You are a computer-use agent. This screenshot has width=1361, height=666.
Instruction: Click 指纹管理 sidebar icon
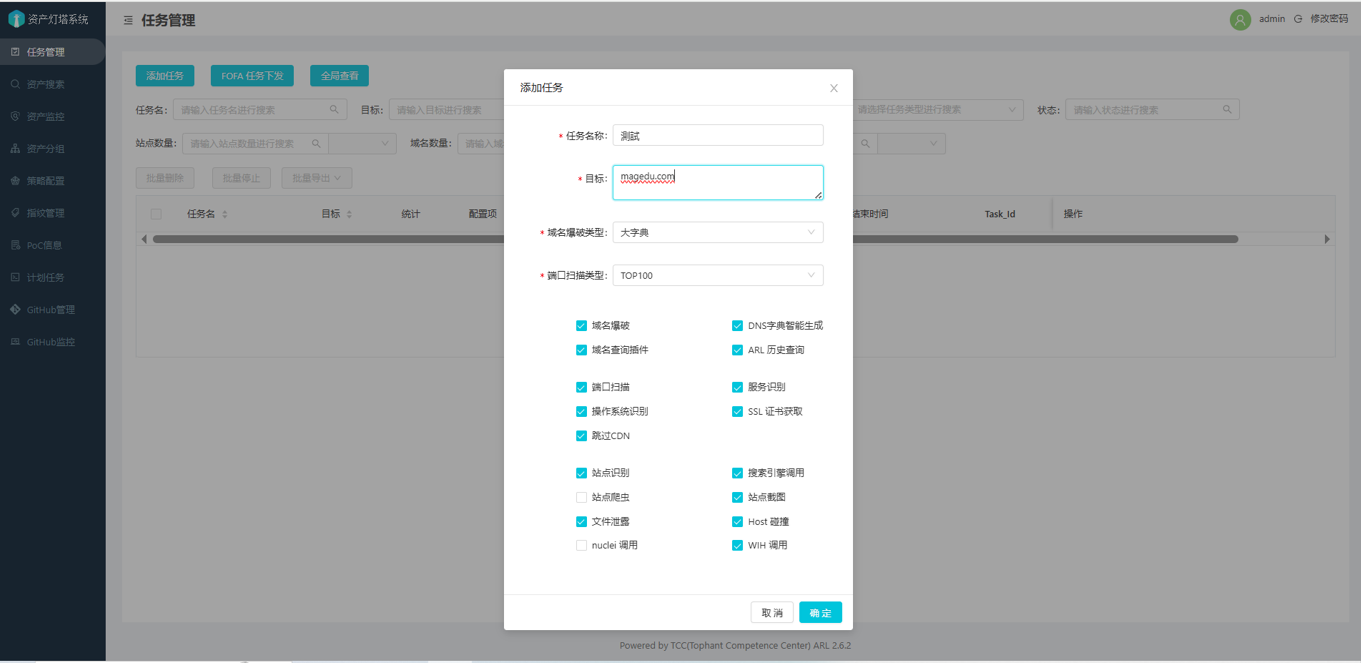pyautogui.click(x=15, y=213)
